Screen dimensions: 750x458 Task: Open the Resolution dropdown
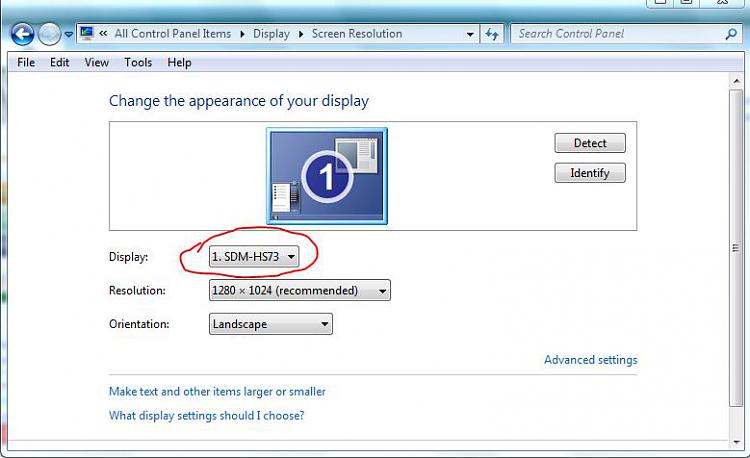(x=300, y=290)
